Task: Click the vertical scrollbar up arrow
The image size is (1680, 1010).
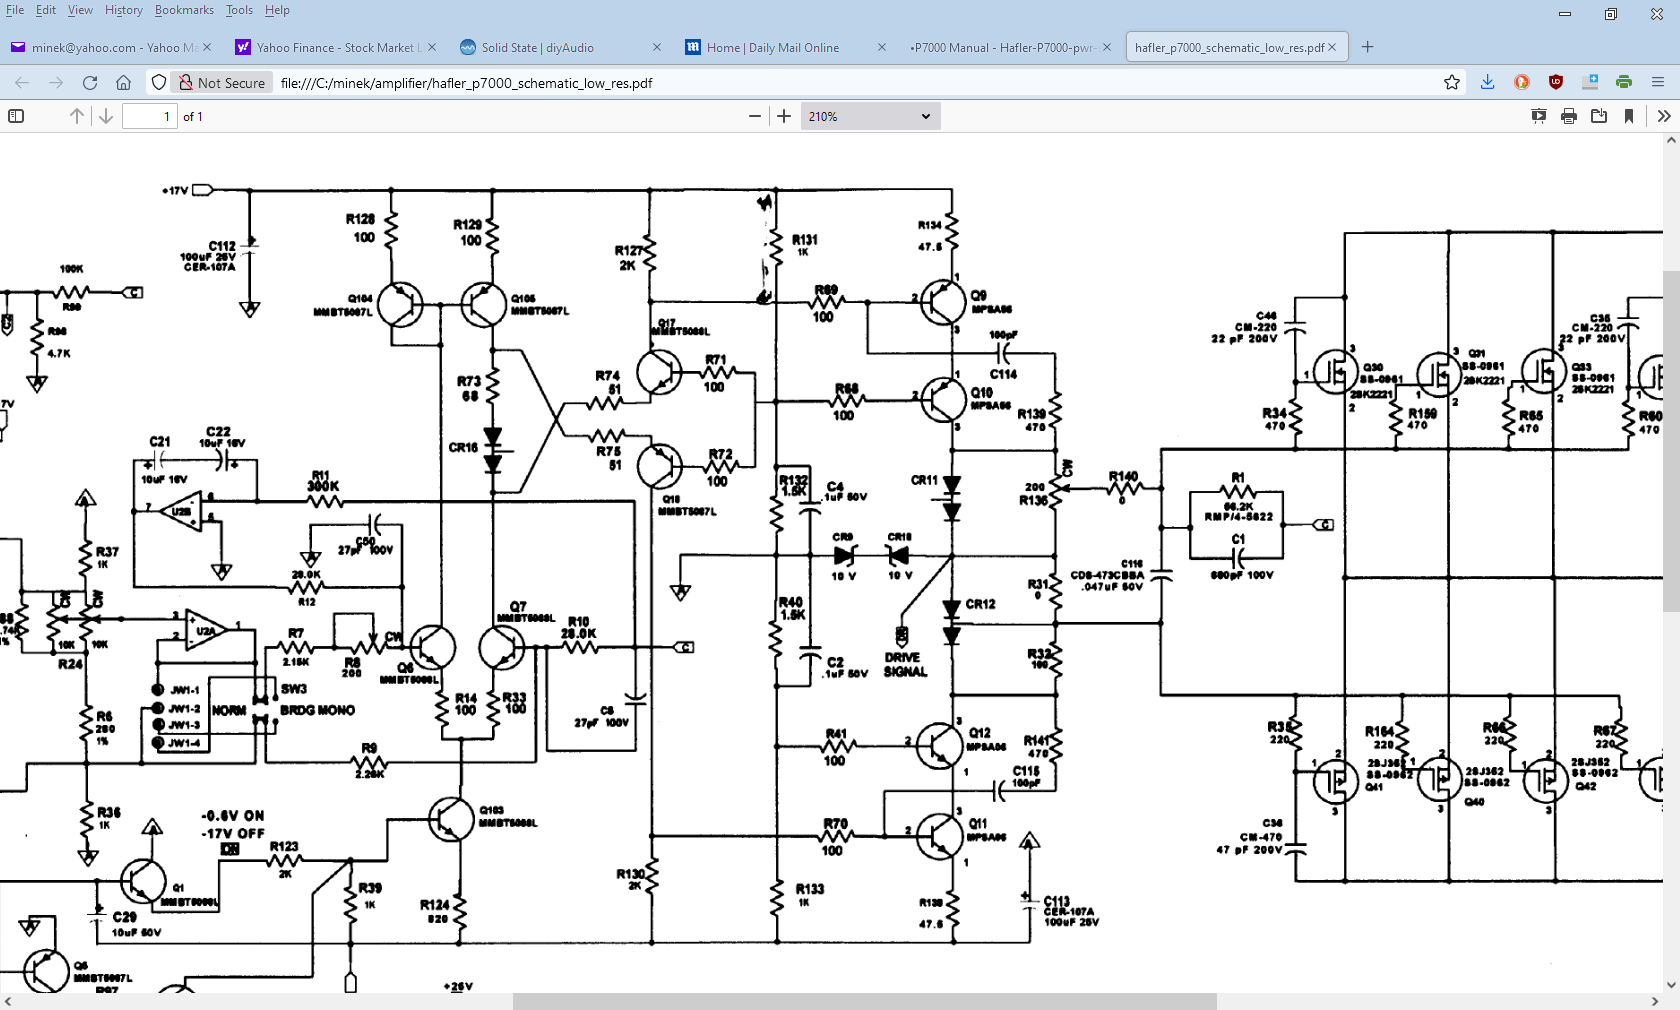Action: [x=1671, y=140]
